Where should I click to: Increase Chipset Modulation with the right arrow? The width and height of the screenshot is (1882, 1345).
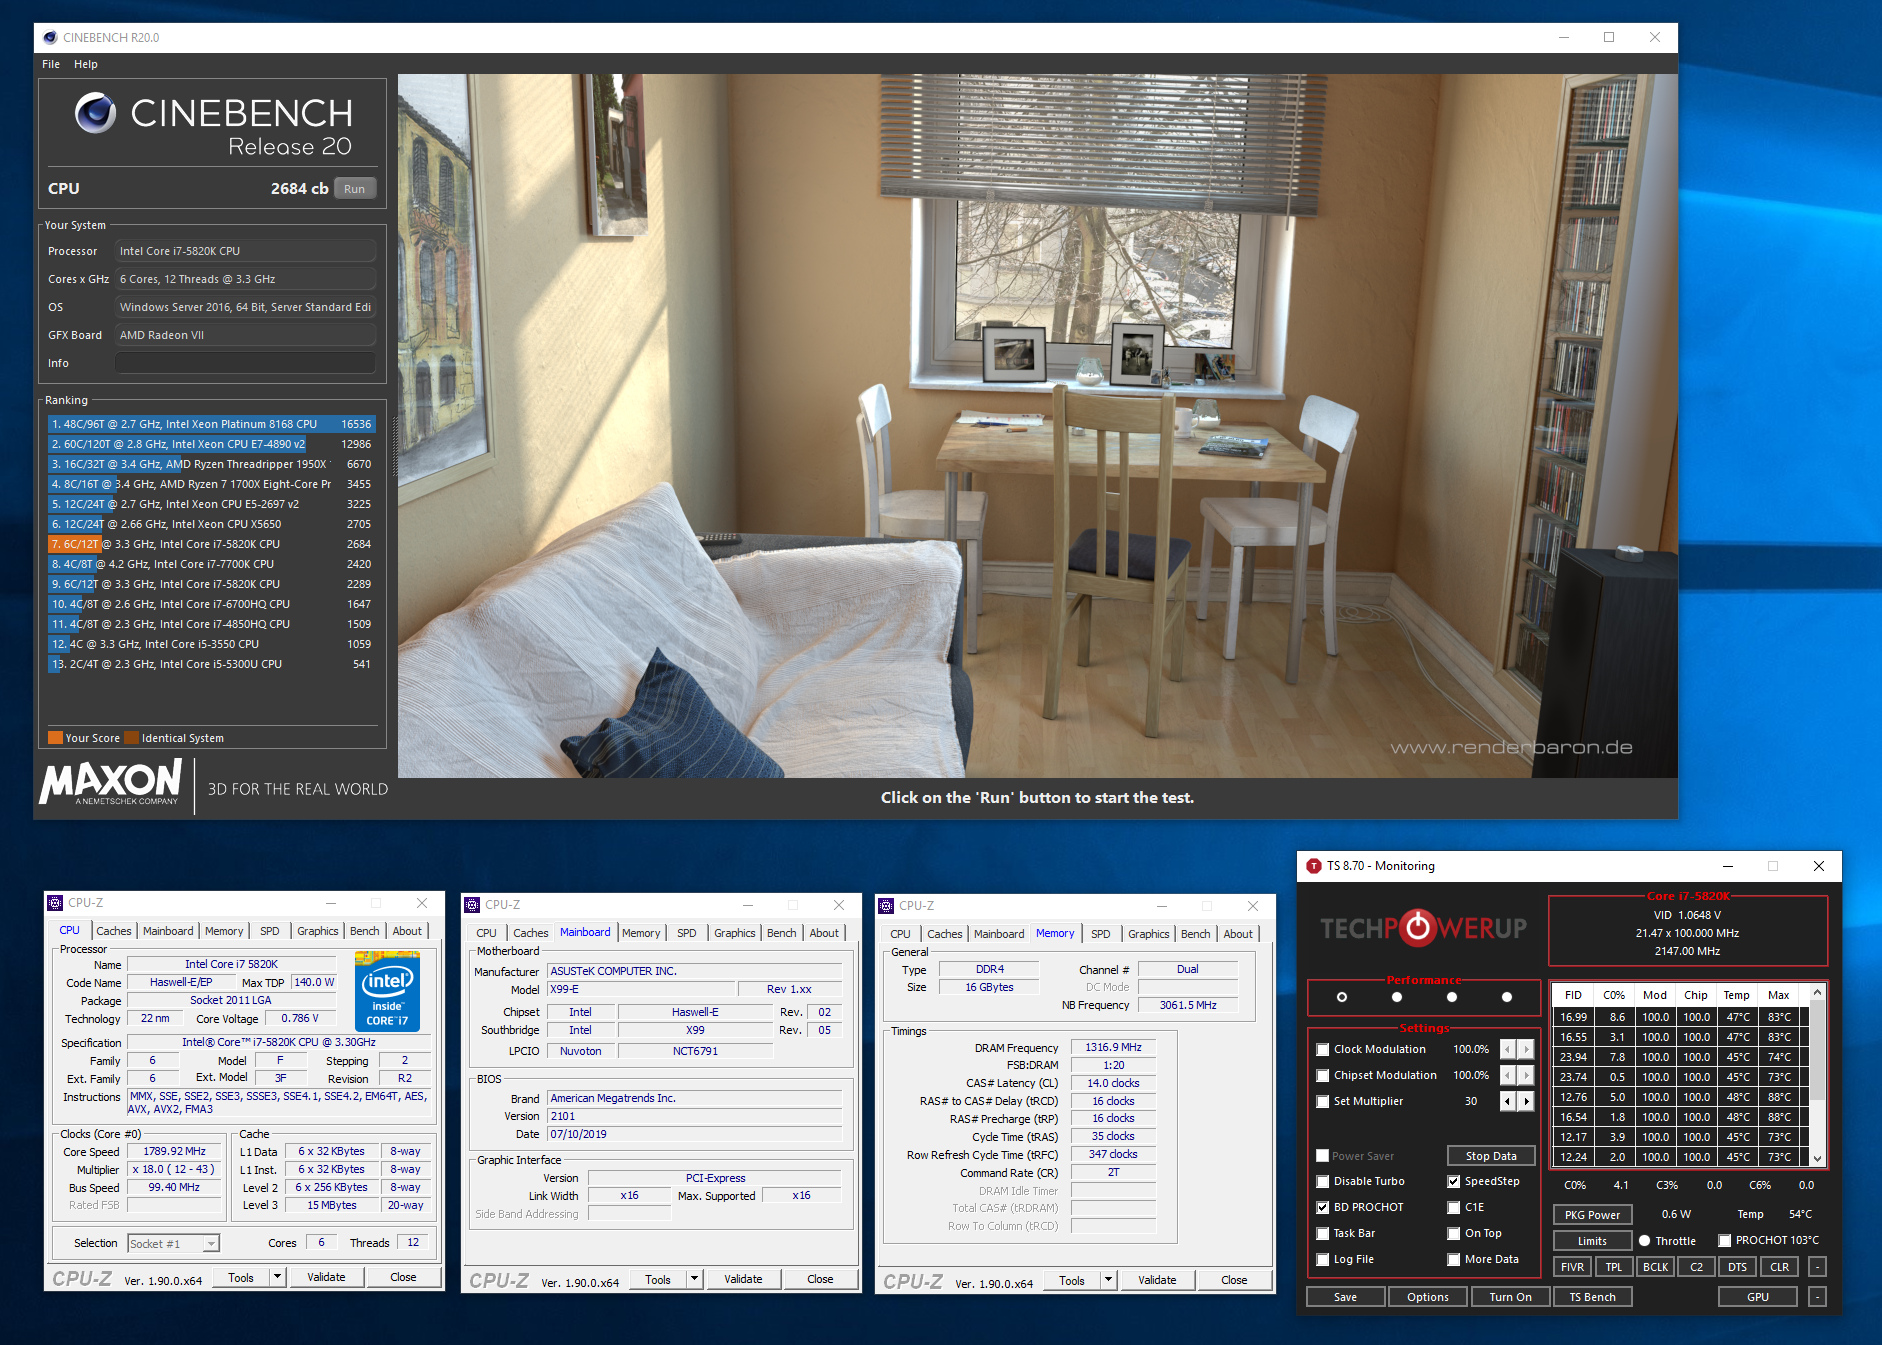1526,1075
